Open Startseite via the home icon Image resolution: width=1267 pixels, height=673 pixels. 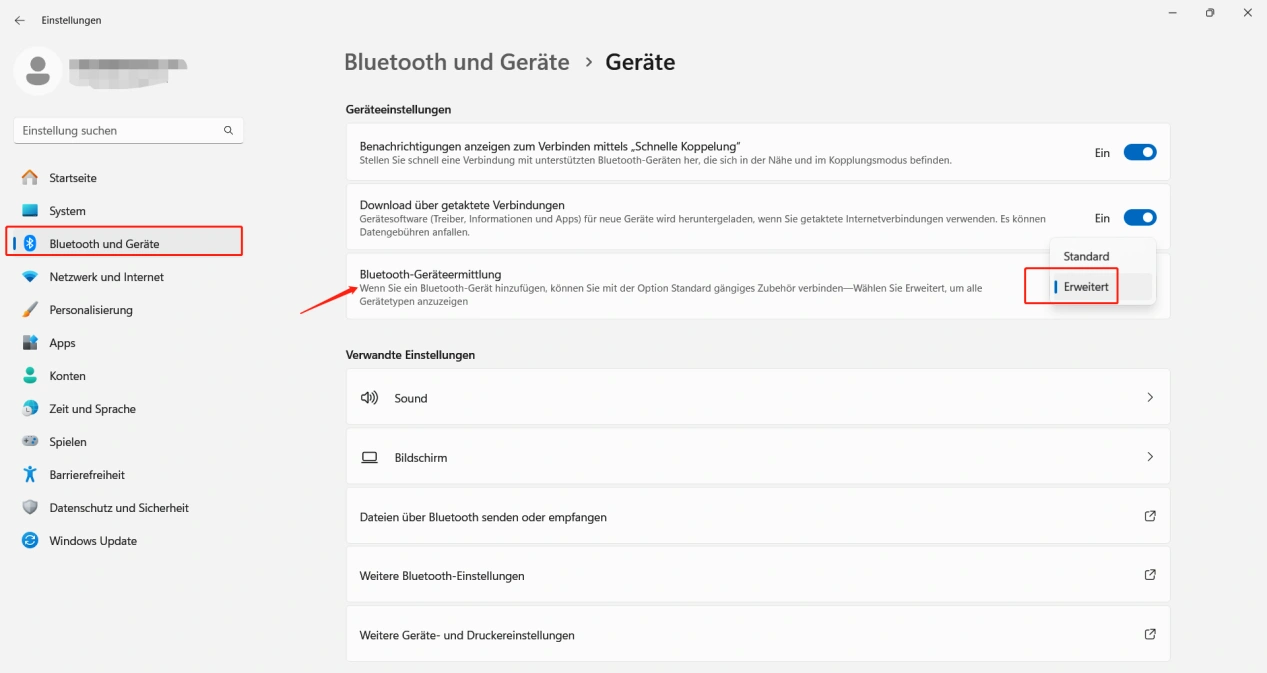coord(30,178)
